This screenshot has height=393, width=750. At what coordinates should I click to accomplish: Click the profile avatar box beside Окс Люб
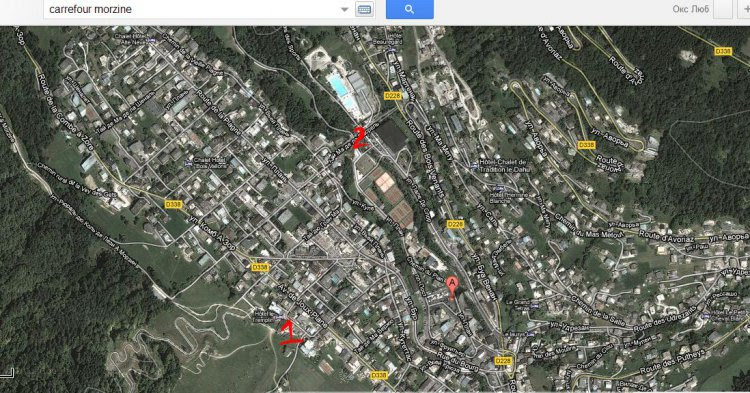point(723,9)
